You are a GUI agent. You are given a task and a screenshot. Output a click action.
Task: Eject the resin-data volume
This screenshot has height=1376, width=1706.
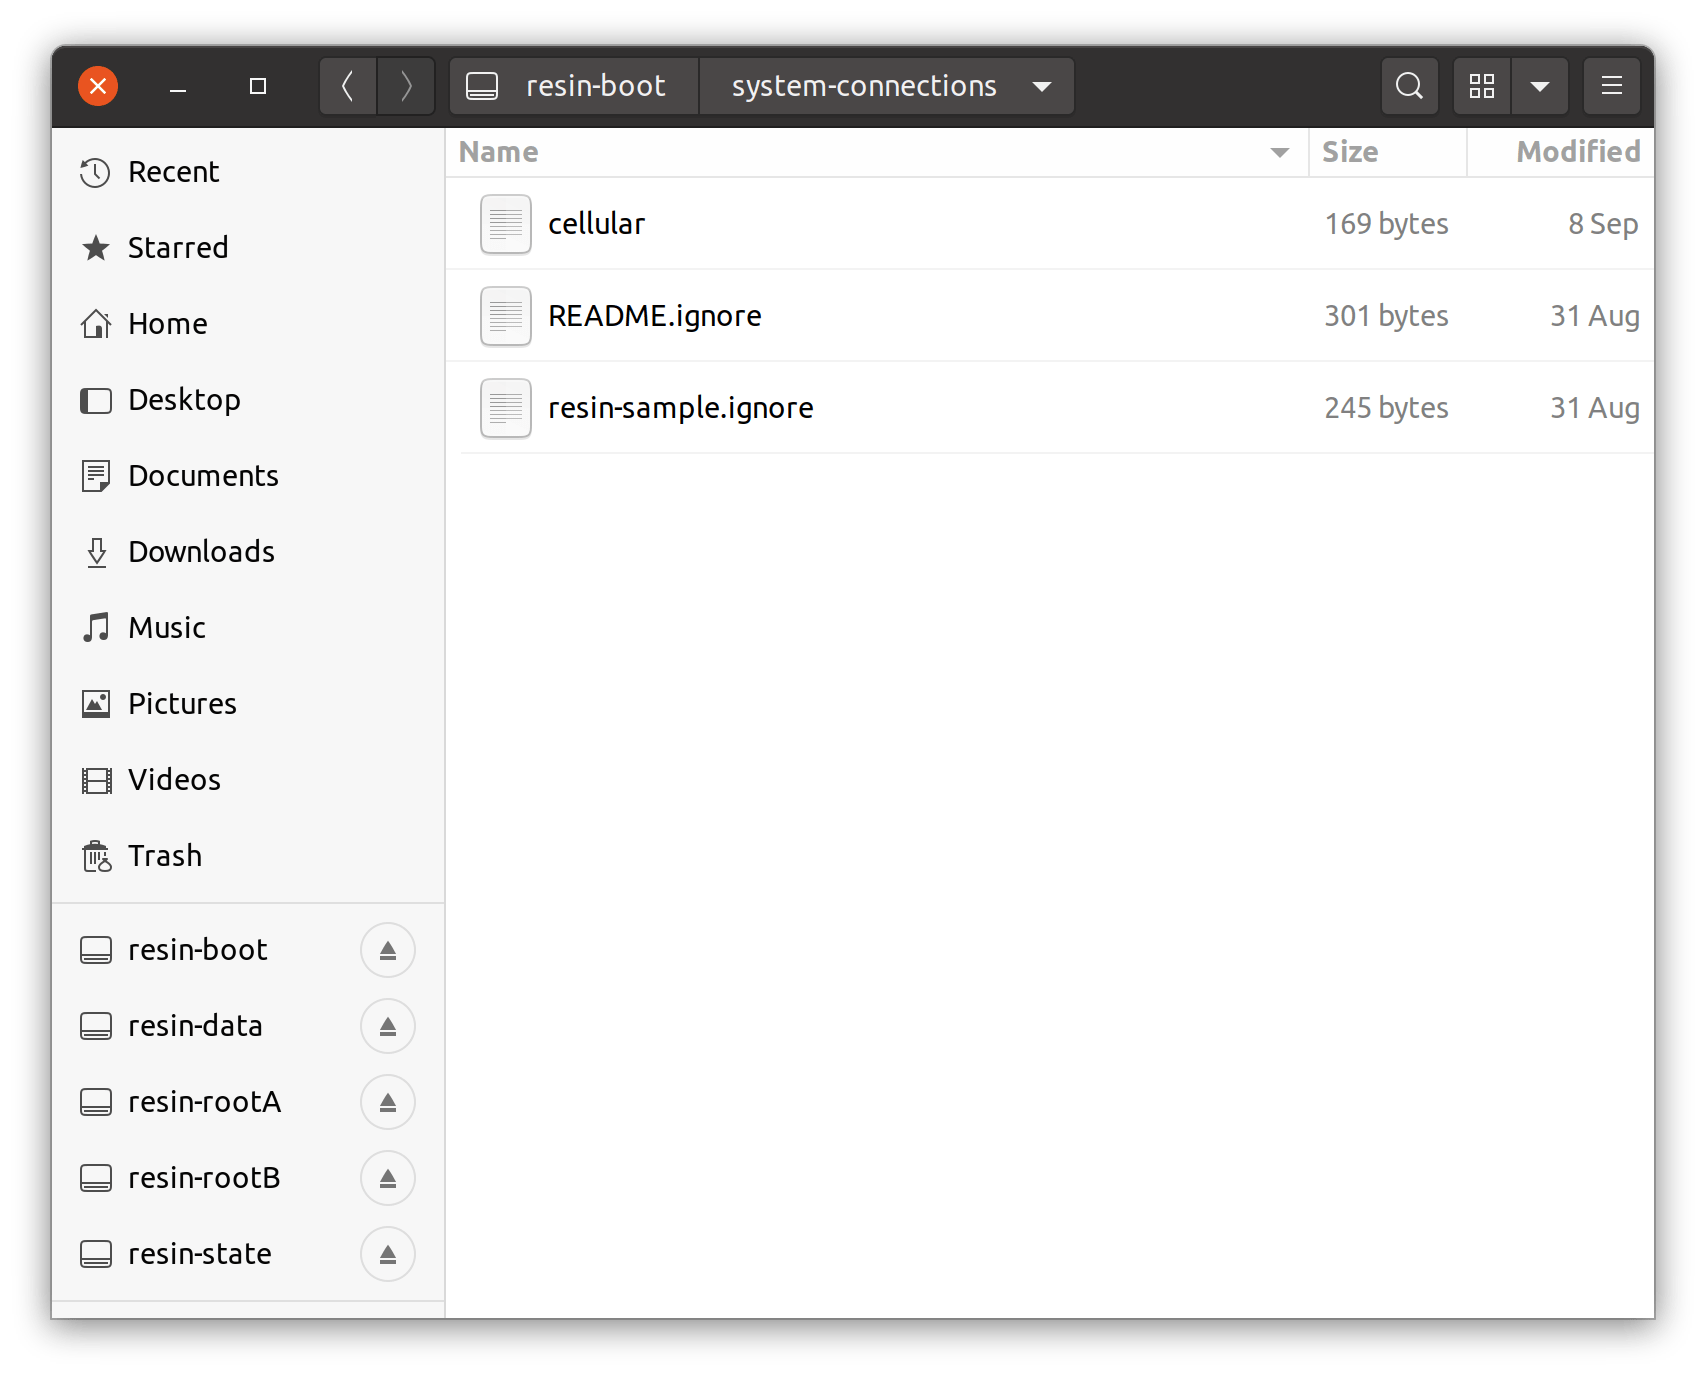(x=388, y=1026)
